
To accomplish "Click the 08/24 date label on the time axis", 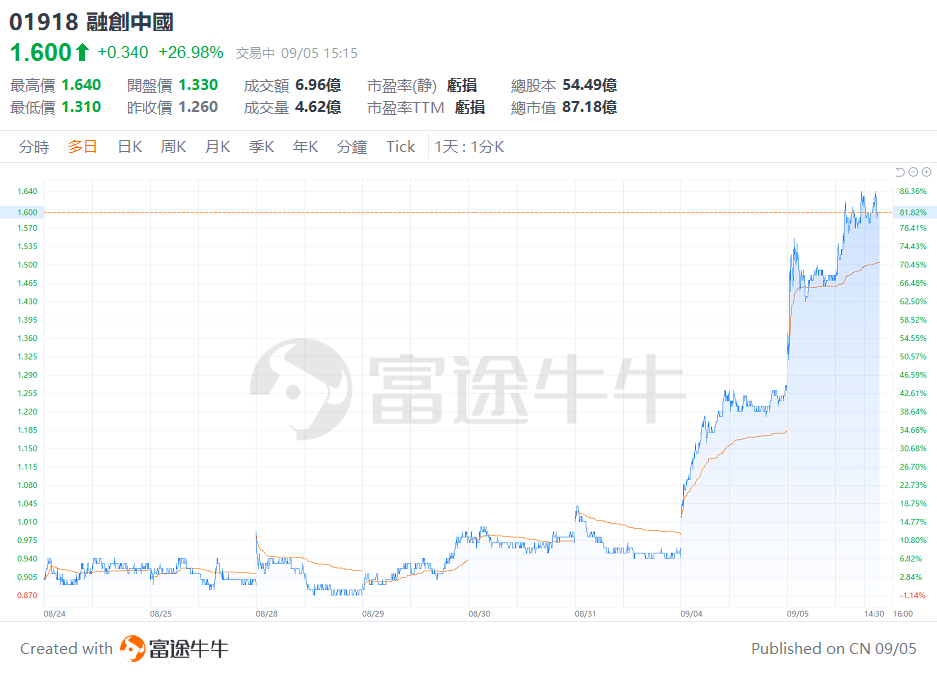I will tap(54, 614).
